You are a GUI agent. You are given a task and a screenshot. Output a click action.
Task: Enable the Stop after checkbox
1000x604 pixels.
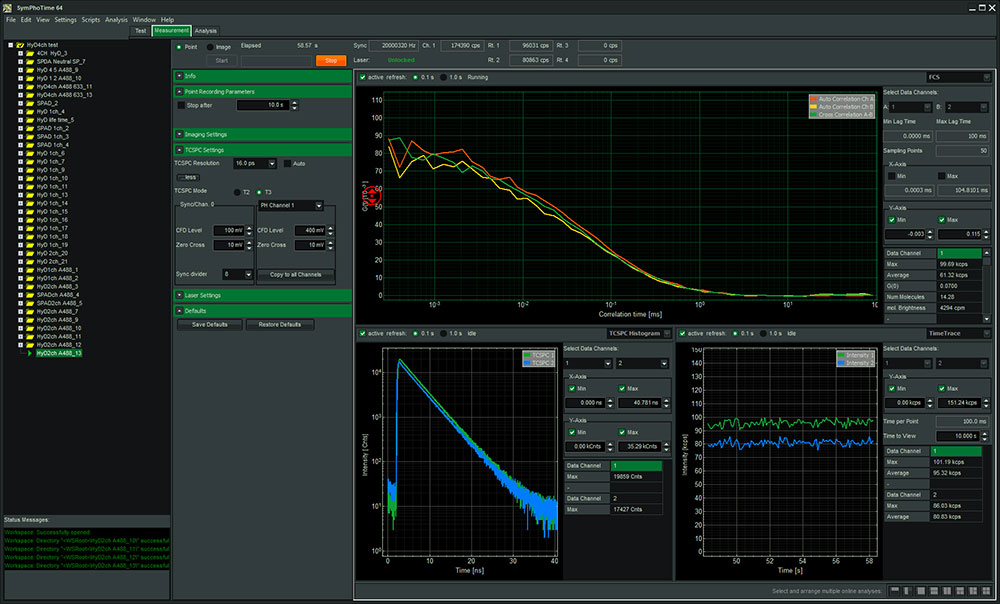[180, 105]
